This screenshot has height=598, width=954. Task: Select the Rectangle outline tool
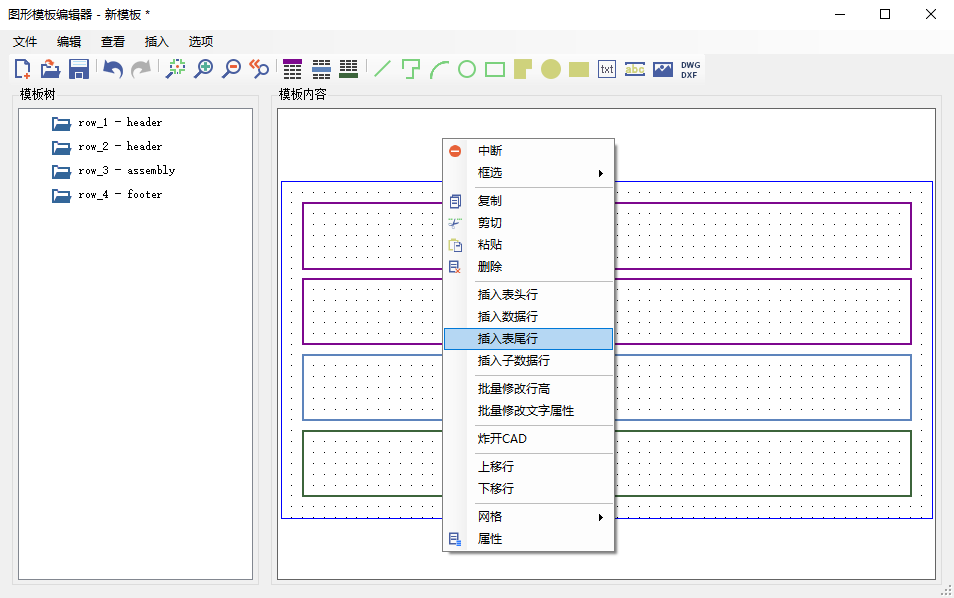pos(495,69)
